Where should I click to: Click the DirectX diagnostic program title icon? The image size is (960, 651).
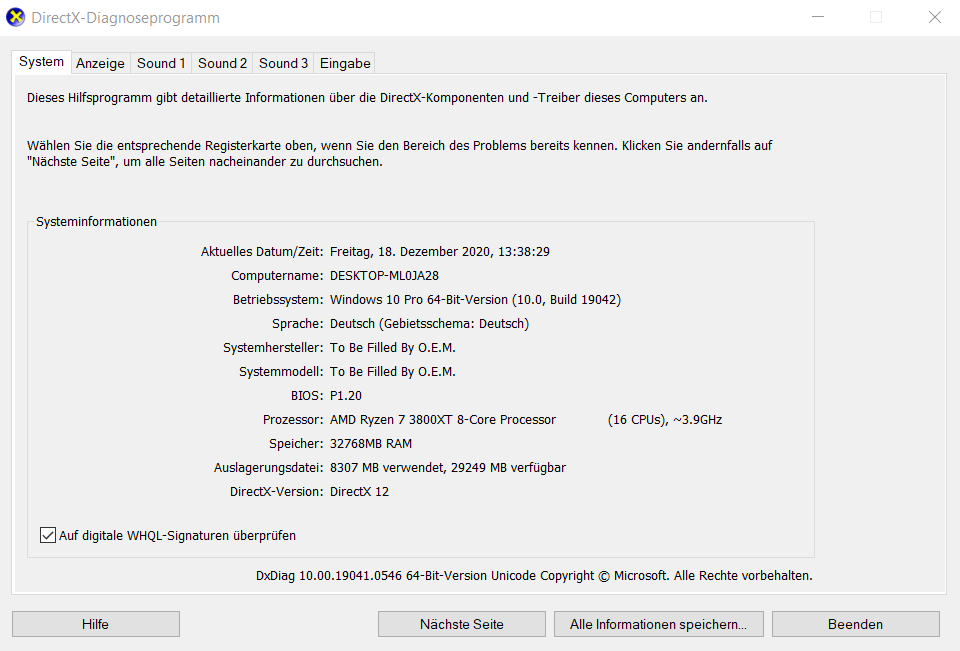coord(15,17)
